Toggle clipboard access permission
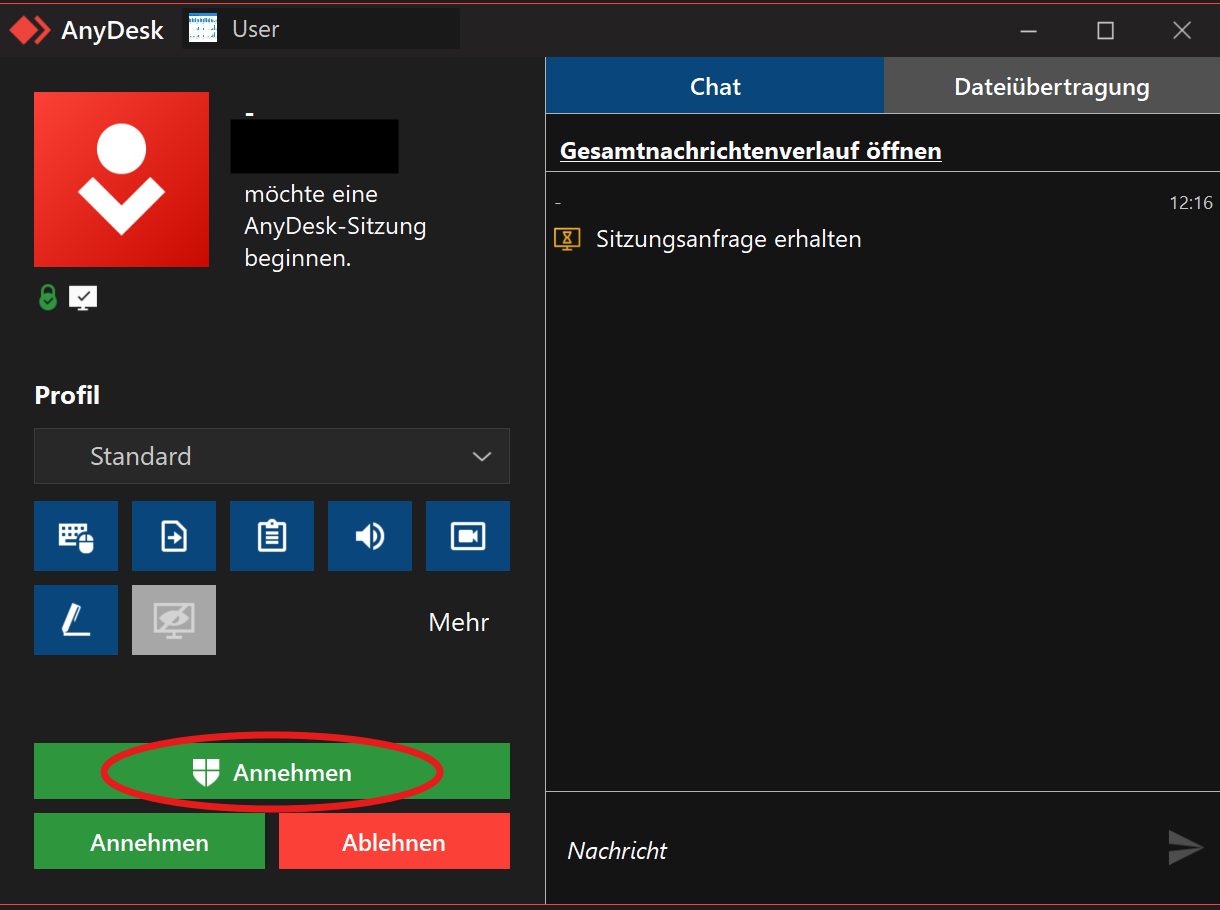Screen dimensions: 1220x910 click(272, 536)
